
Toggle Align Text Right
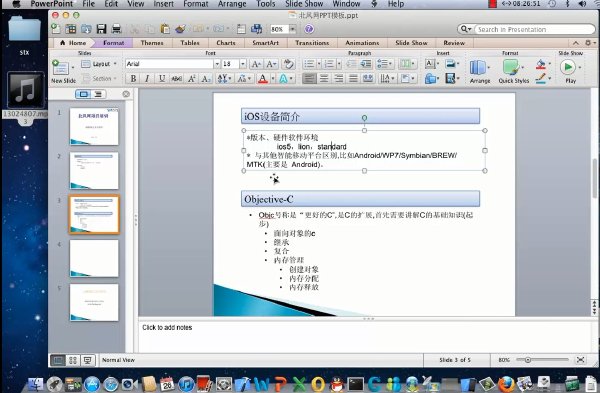(x=339, y=79)
